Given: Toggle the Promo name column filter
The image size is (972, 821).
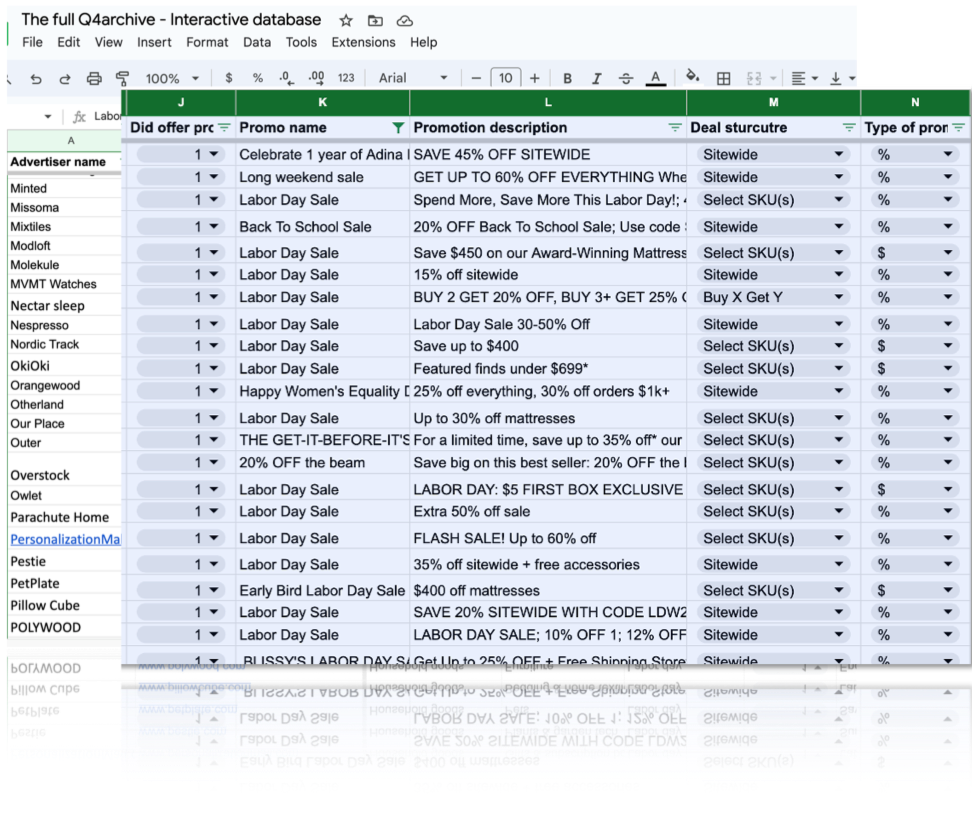Looking at the screenshot, I should [x=398, y=128].
